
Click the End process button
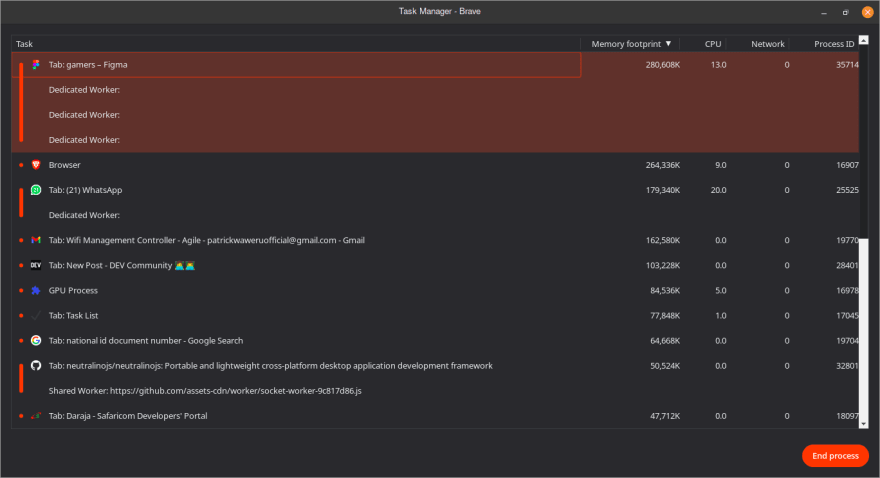tap(835, 456)
